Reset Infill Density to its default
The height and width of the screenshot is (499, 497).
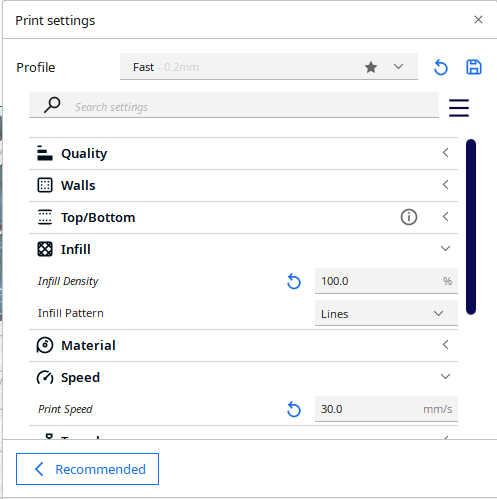coord(294,281)
